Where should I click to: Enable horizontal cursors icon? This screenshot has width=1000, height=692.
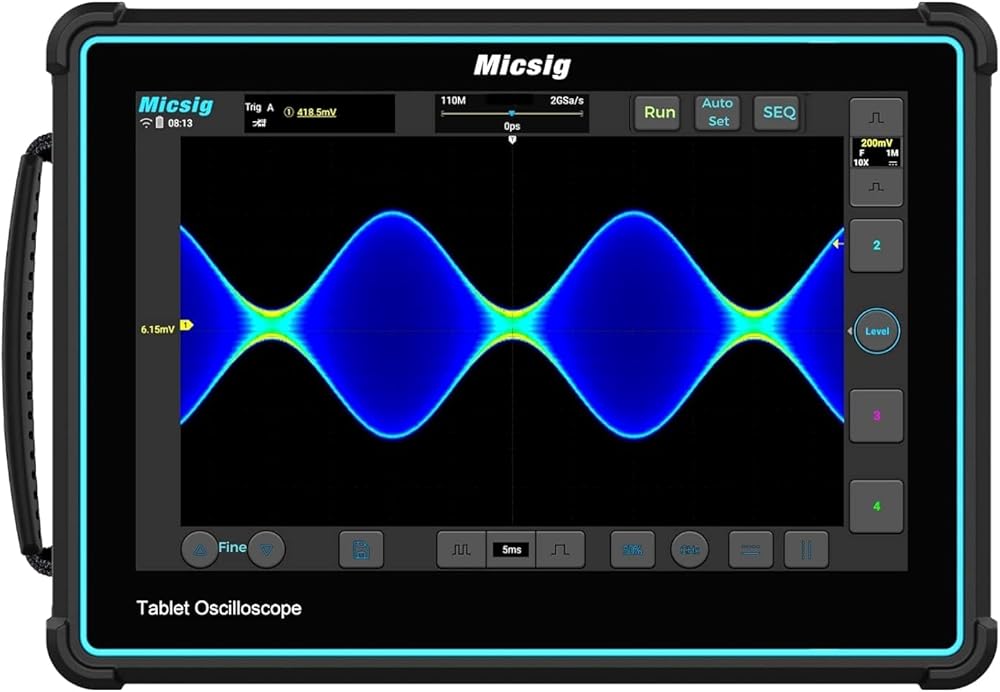tap(751, 549)
